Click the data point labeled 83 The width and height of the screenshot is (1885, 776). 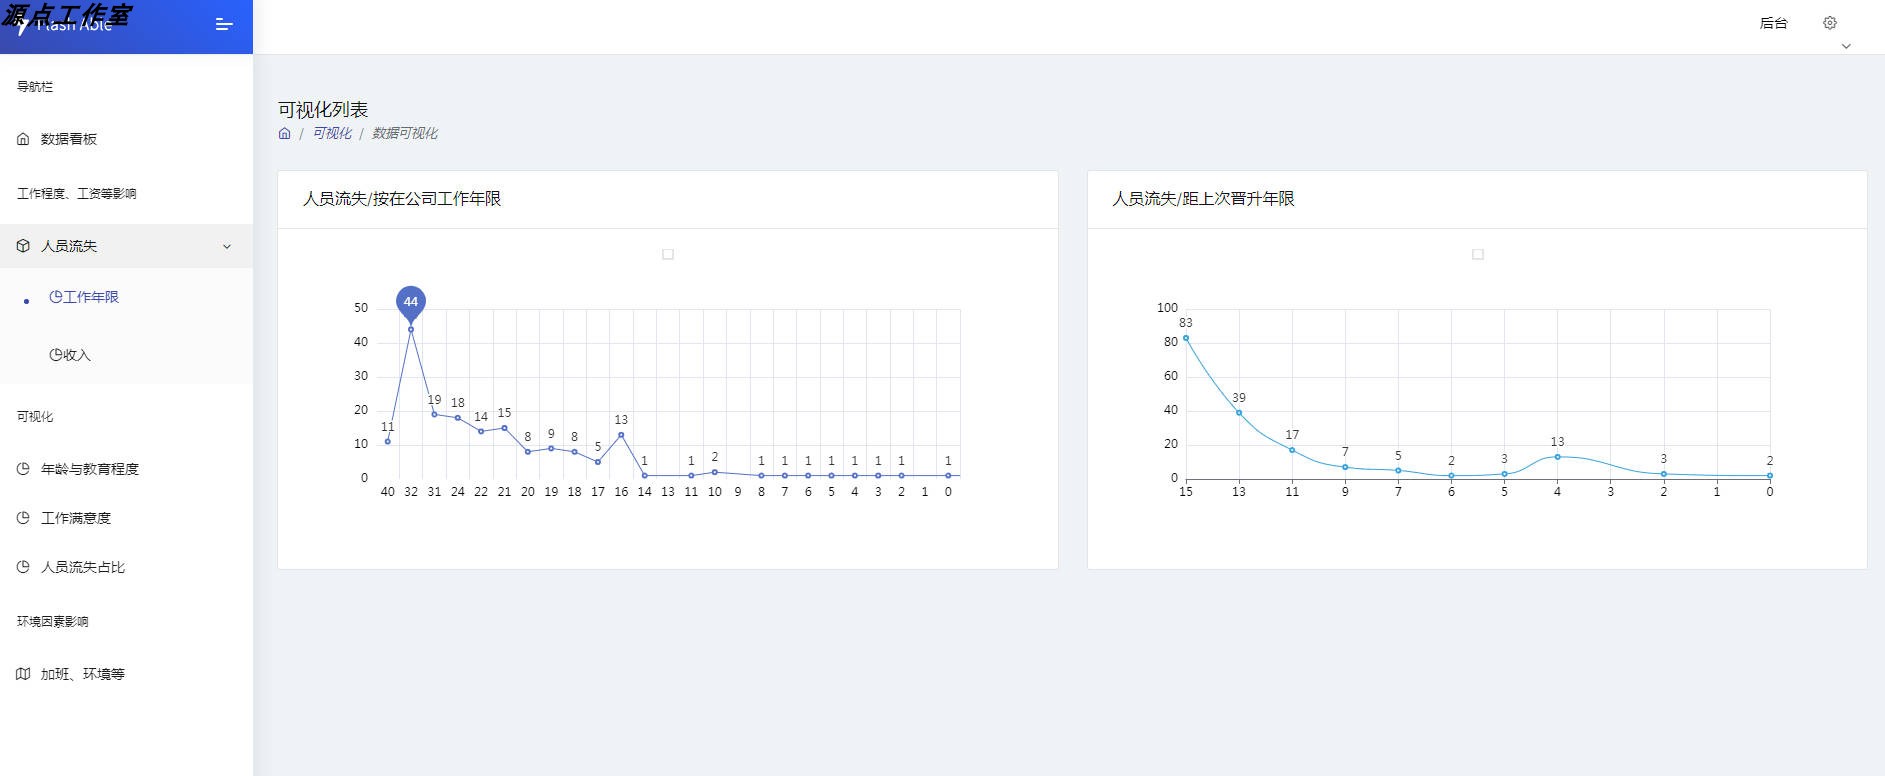(x=1186, y=338)
